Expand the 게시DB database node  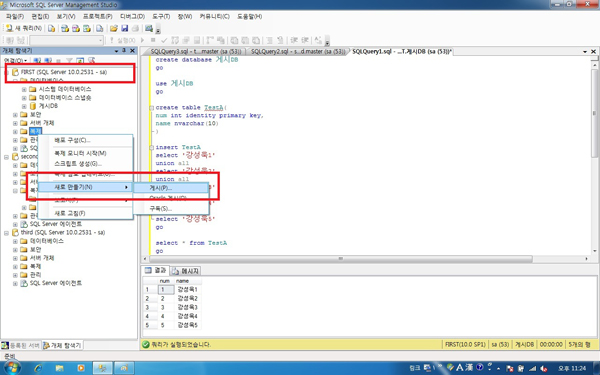coord(24,106)
